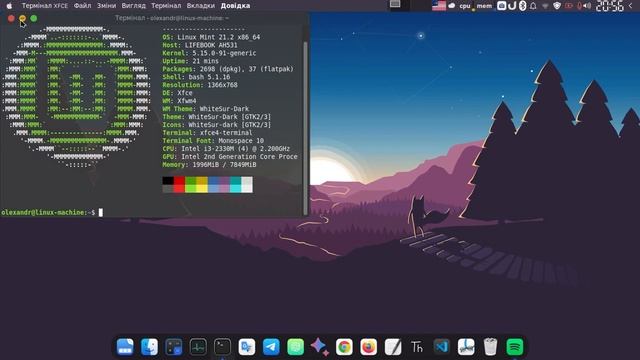Open the Bluetooth tray icon
Screen dimensions: 640x360
(522, 6)
